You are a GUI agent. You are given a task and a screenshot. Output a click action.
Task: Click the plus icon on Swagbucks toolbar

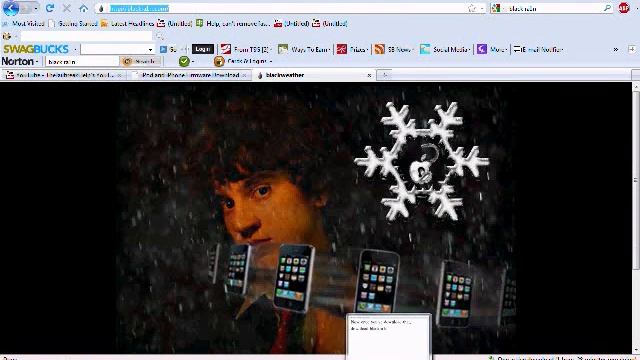(631, 49)
